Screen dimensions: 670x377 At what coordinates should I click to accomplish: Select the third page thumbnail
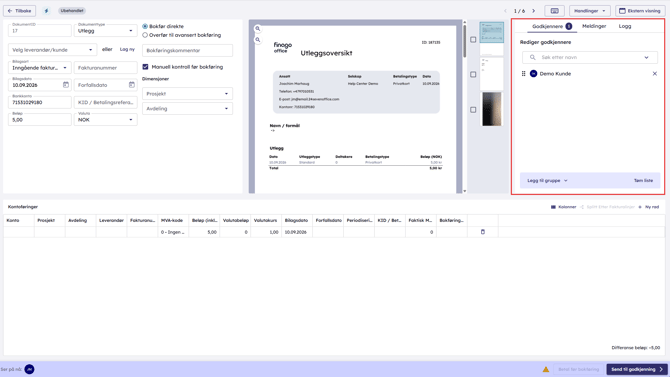492,110
